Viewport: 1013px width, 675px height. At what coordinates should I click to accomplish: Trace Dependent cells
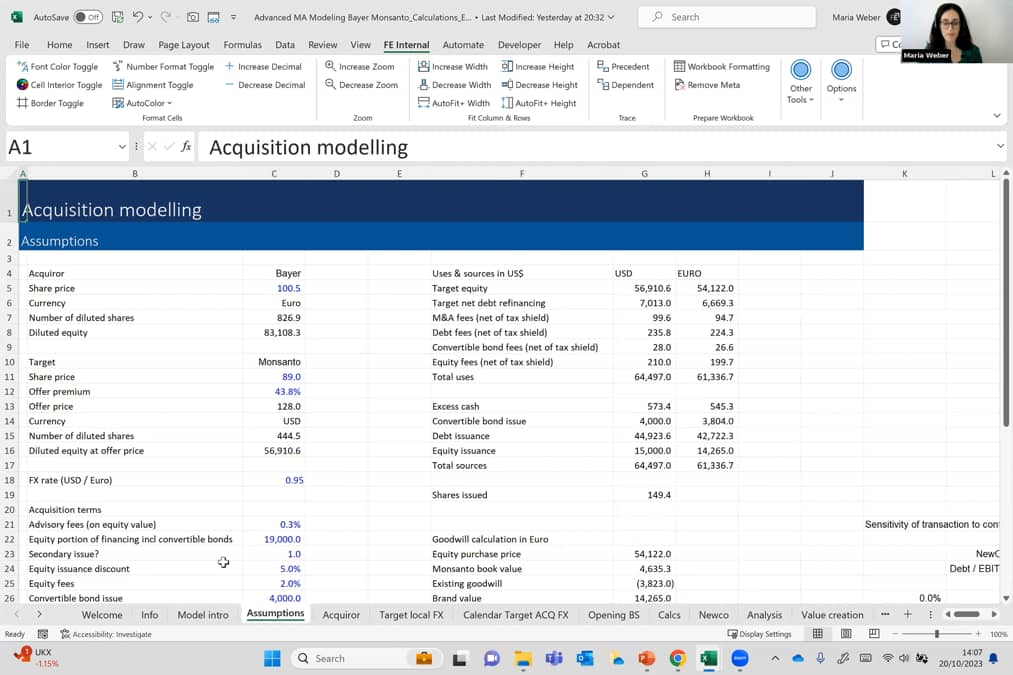click(625, 85)
